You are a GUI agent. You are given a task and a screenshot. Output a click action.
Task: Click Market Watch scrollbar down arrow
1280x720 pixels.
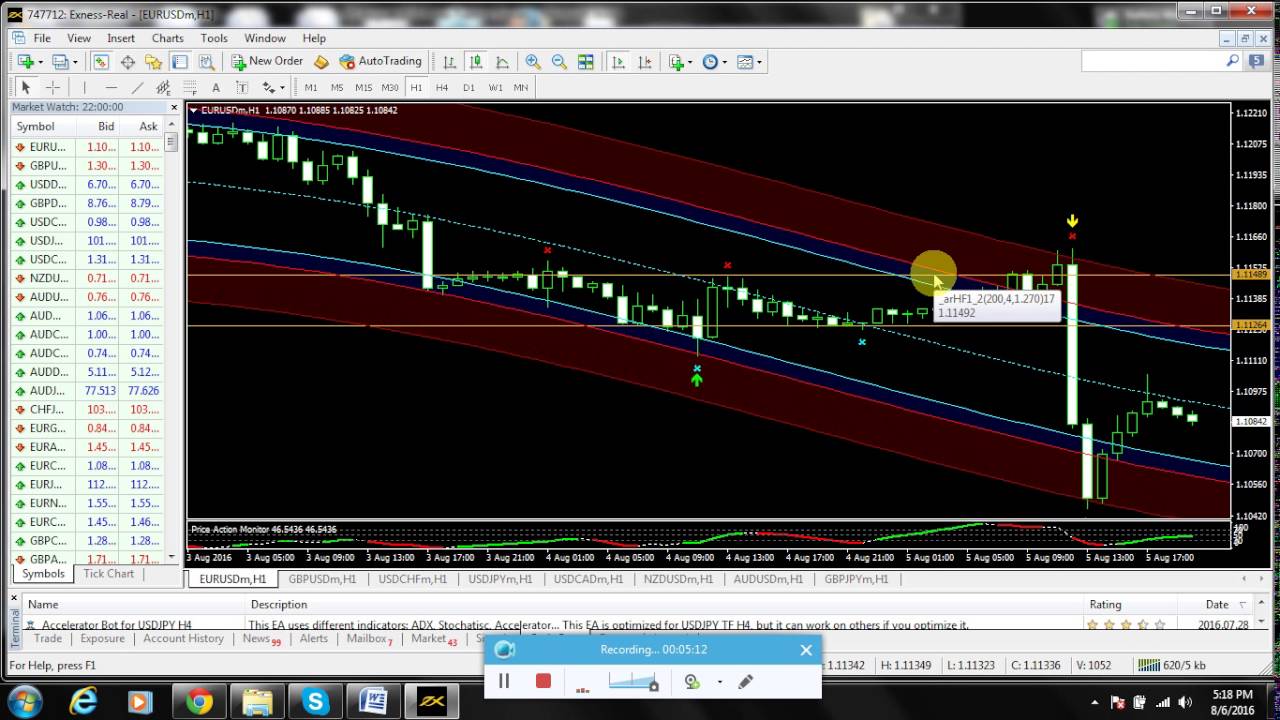click(171, 557)
